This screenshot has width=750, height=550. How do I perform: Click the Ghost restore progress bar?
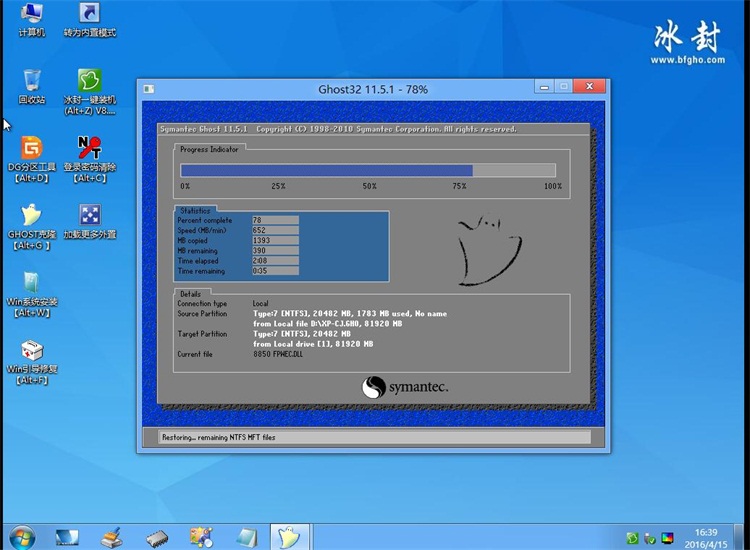click(368, 170)
